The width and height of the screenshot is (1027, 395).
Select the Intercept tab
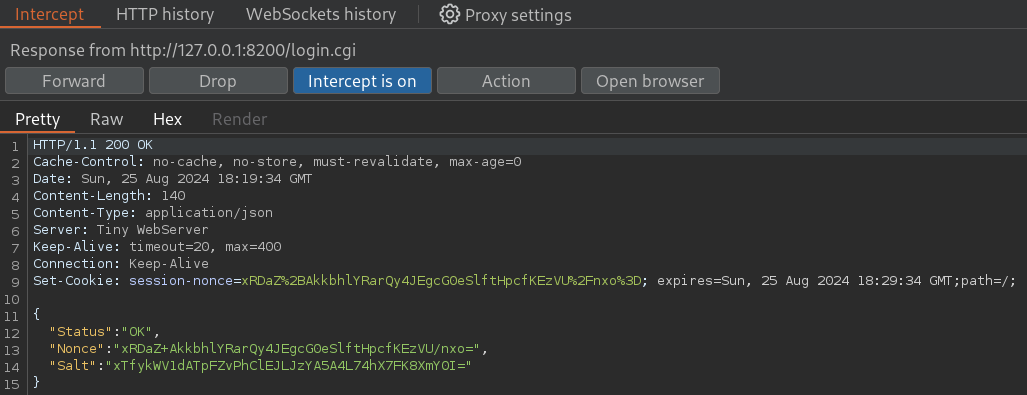pos(50,14)
